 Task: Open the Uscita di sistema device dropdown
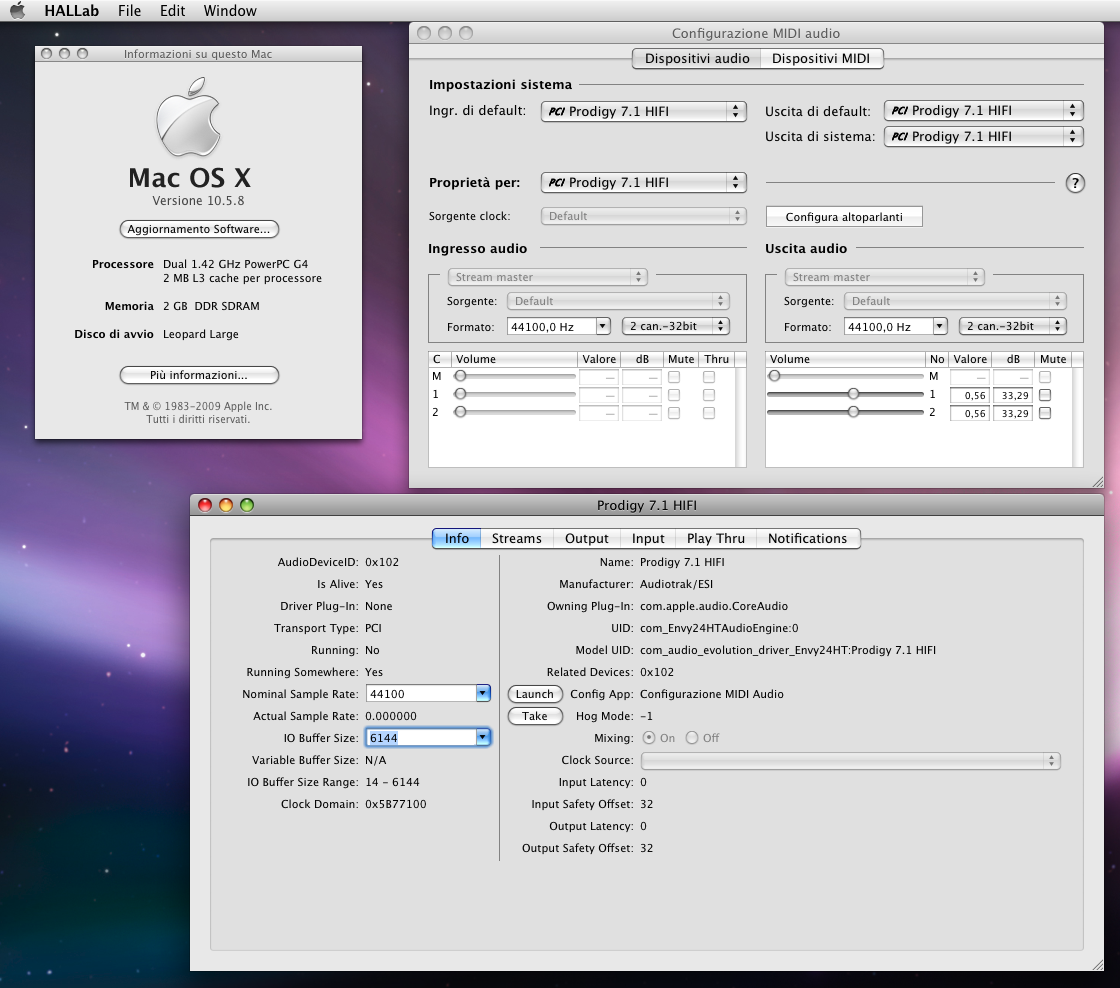(984, 136)
